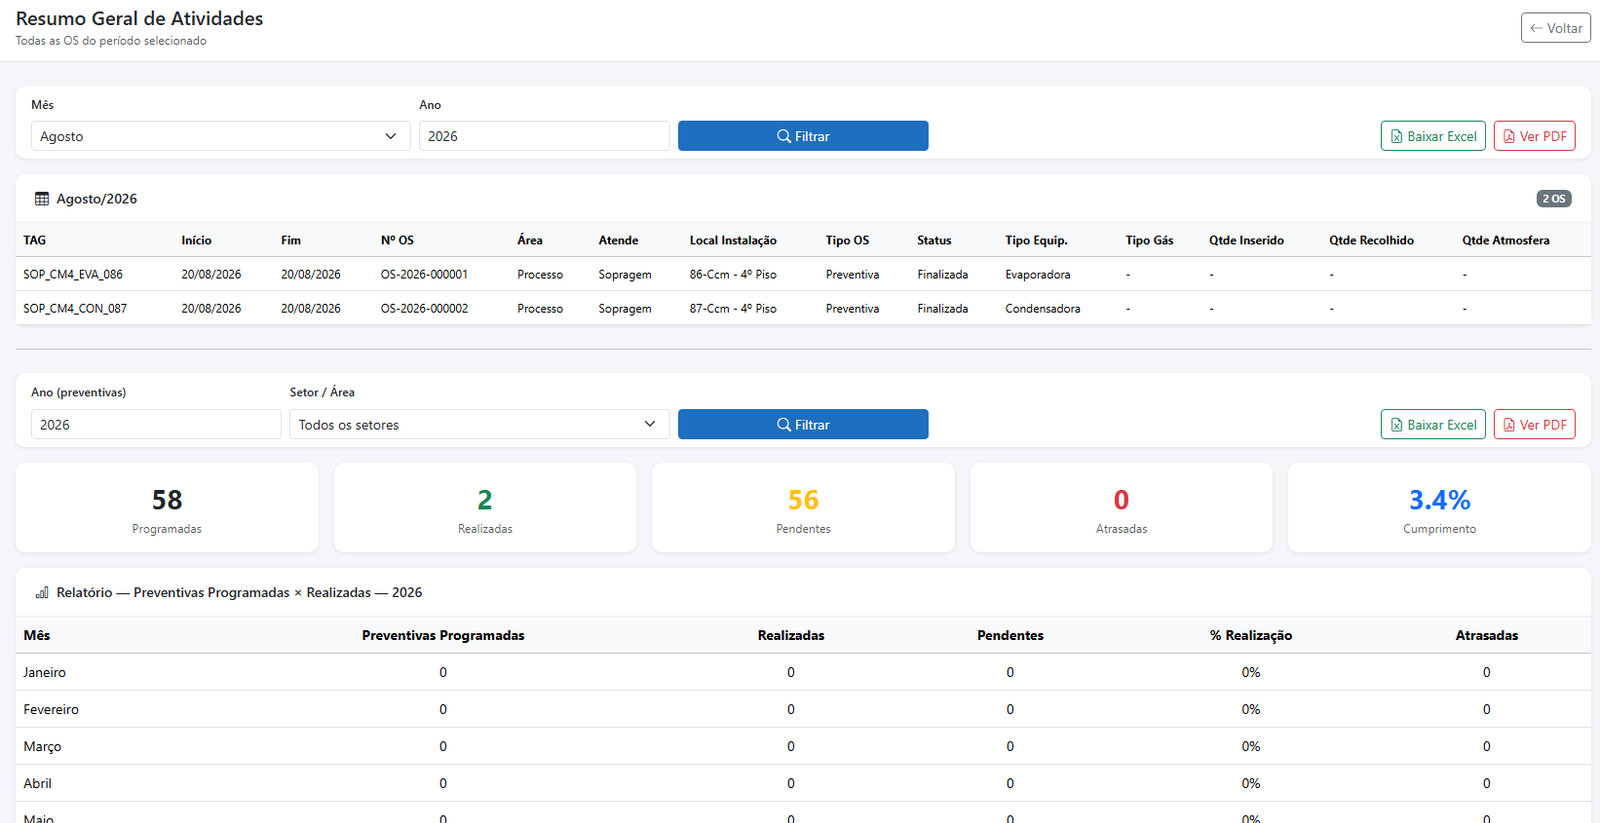Click the Nº OS column header
1600x823 pixels.
pos(397,240)
